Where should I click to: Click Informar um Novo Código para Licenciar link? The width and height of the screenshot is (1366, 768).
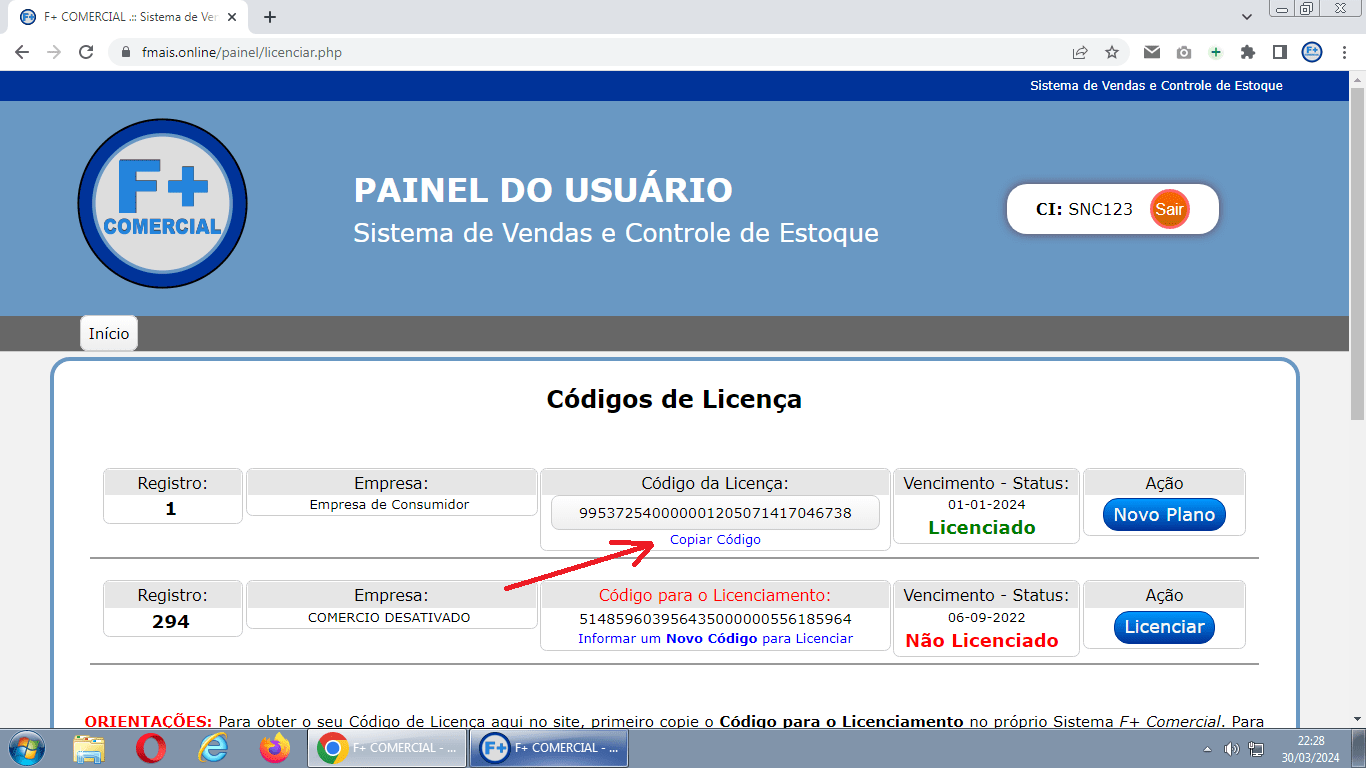715,639
